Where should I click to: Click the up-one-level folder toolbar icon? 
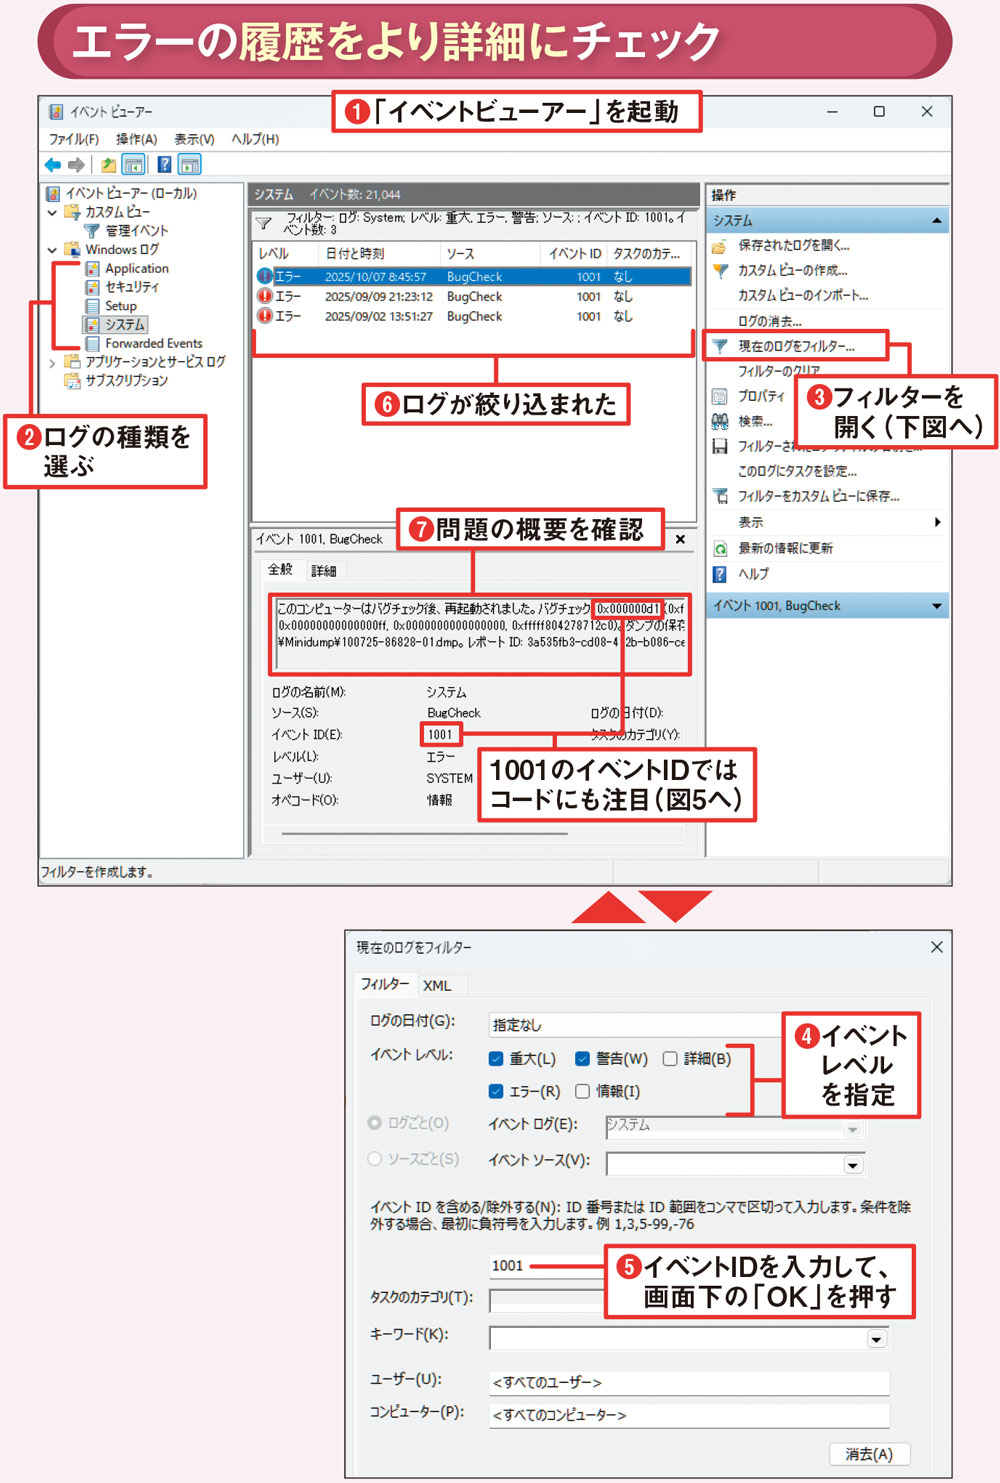tap(108, 164)
